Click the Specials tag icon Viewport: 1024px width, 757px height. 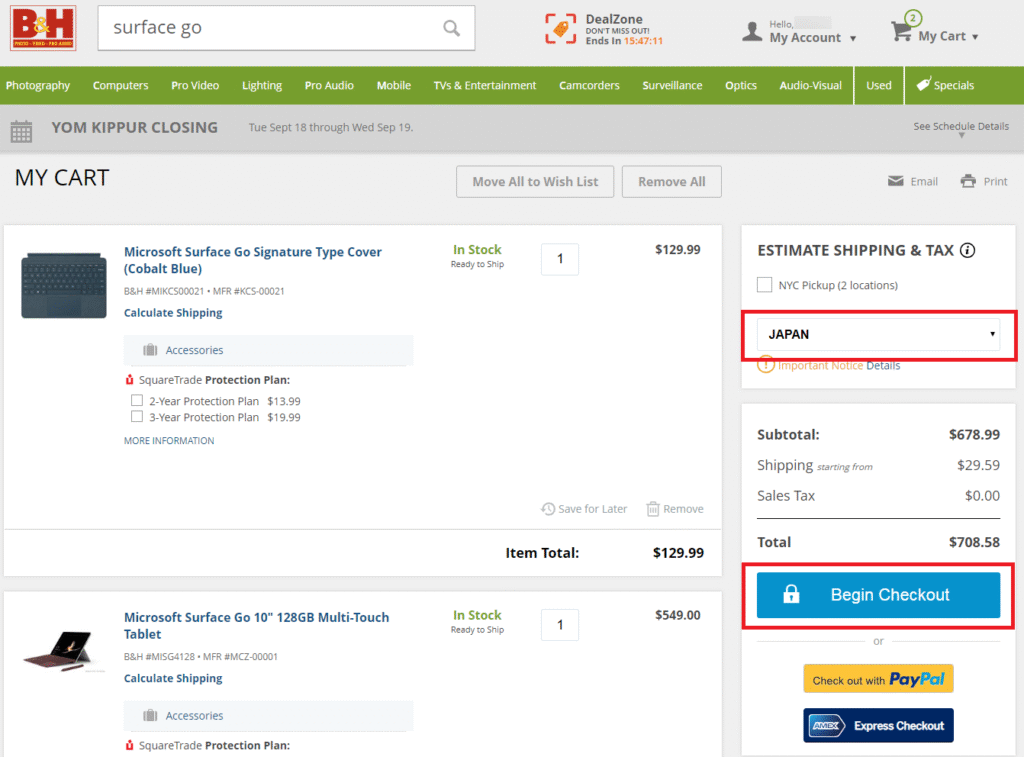tap(923, 84)
